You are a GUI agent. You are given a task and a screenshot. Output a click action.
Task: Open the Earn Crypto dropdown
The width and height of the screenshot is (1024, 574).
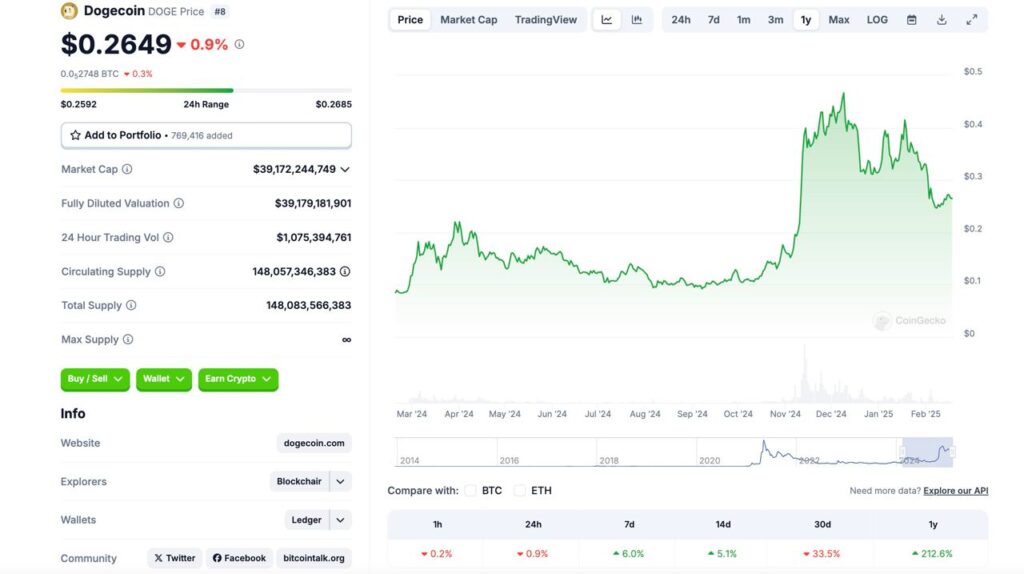click(238, 379)
